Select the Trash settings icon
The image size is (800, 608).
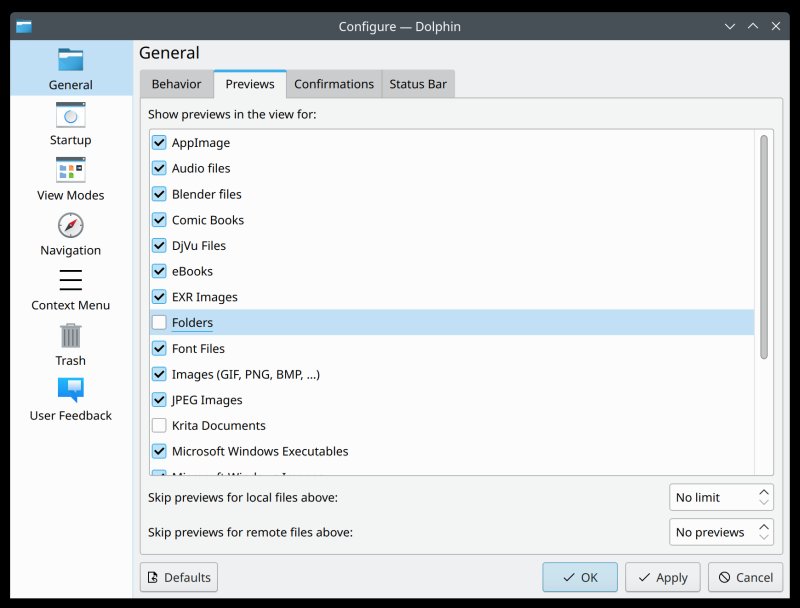coord(70,336)
